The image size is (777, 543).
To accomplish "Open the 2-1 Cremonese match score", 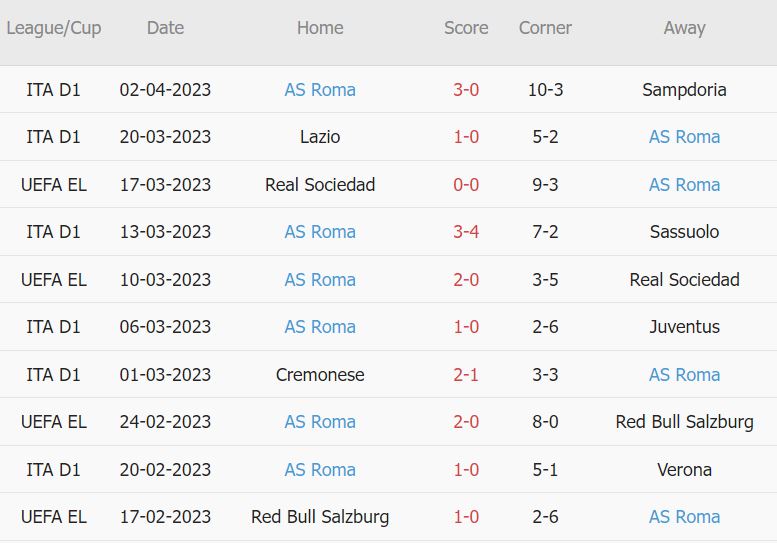I will [x=466, y=375].
